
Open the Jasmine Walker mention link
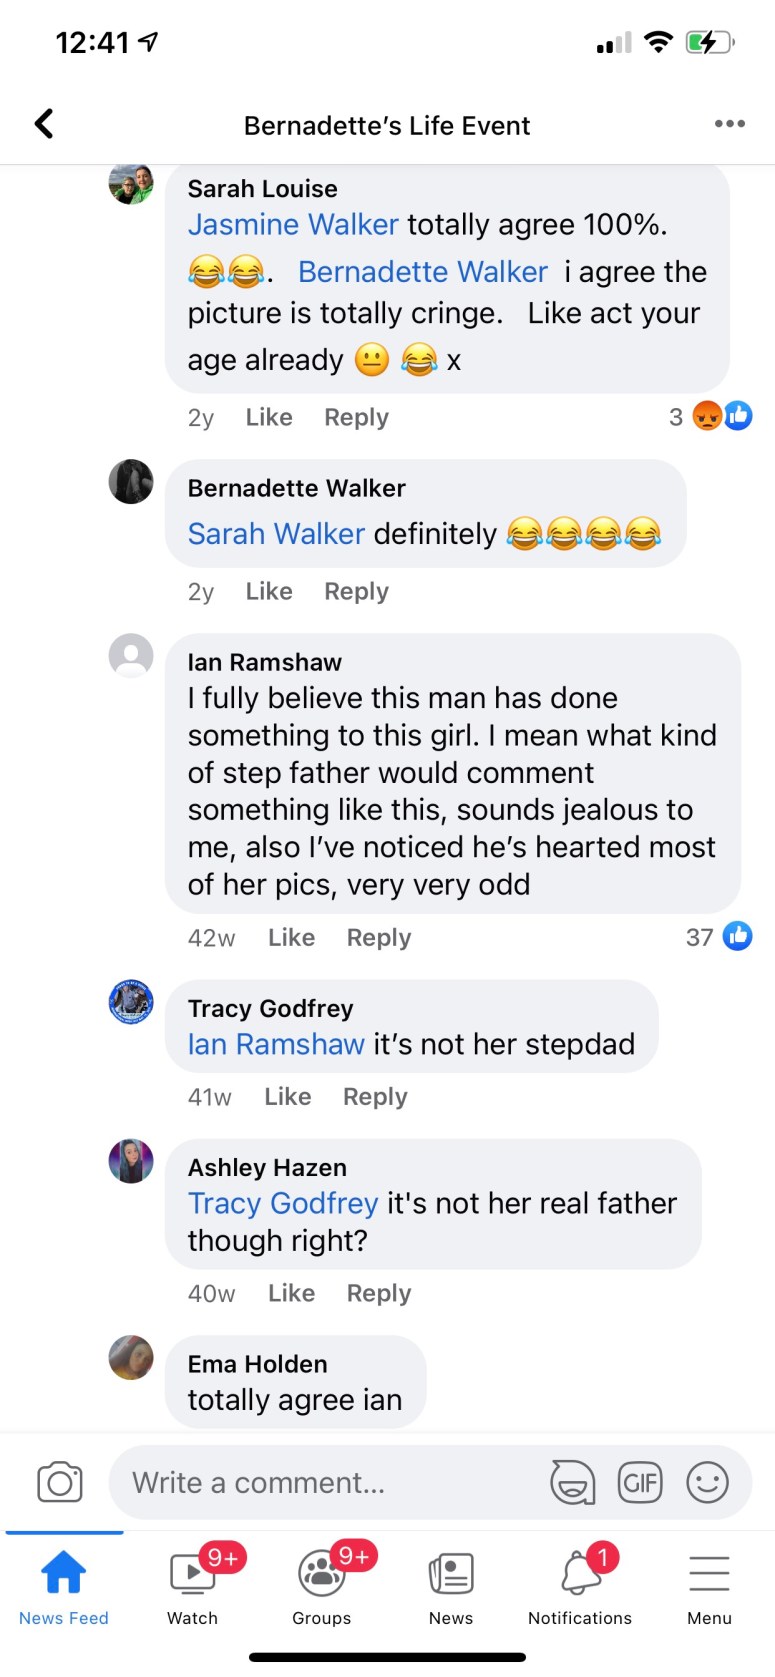(293, 225)
